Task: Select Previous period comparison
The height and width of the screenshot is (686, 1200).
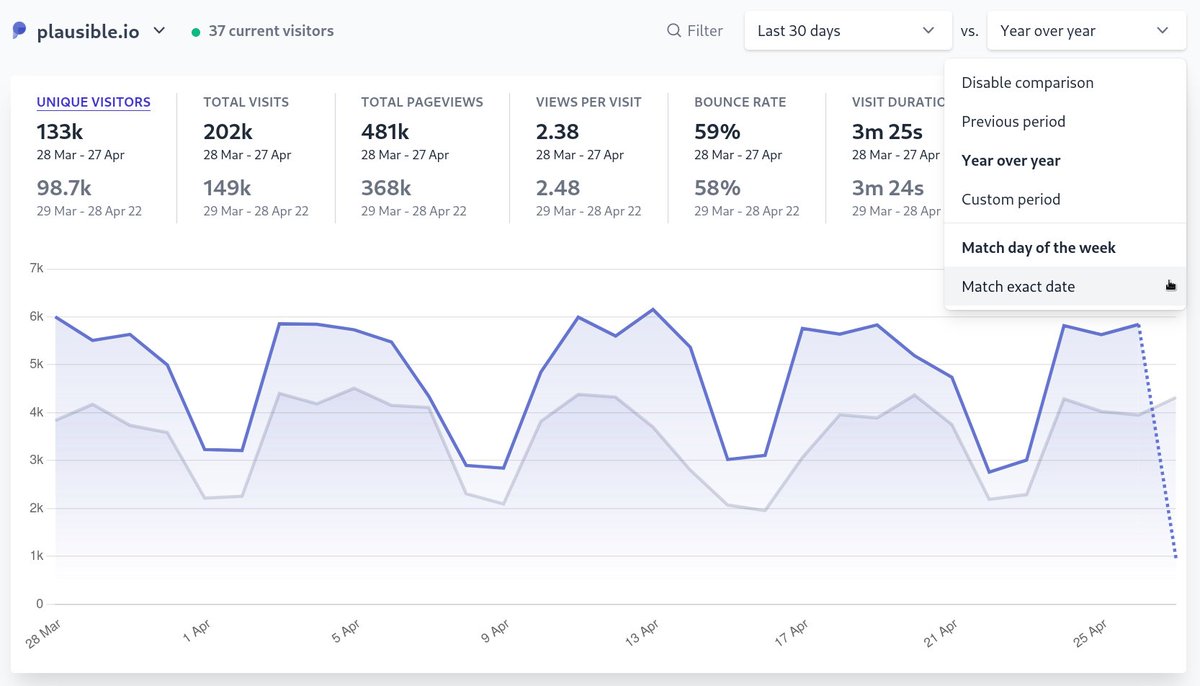Action: click(1011, 121)
